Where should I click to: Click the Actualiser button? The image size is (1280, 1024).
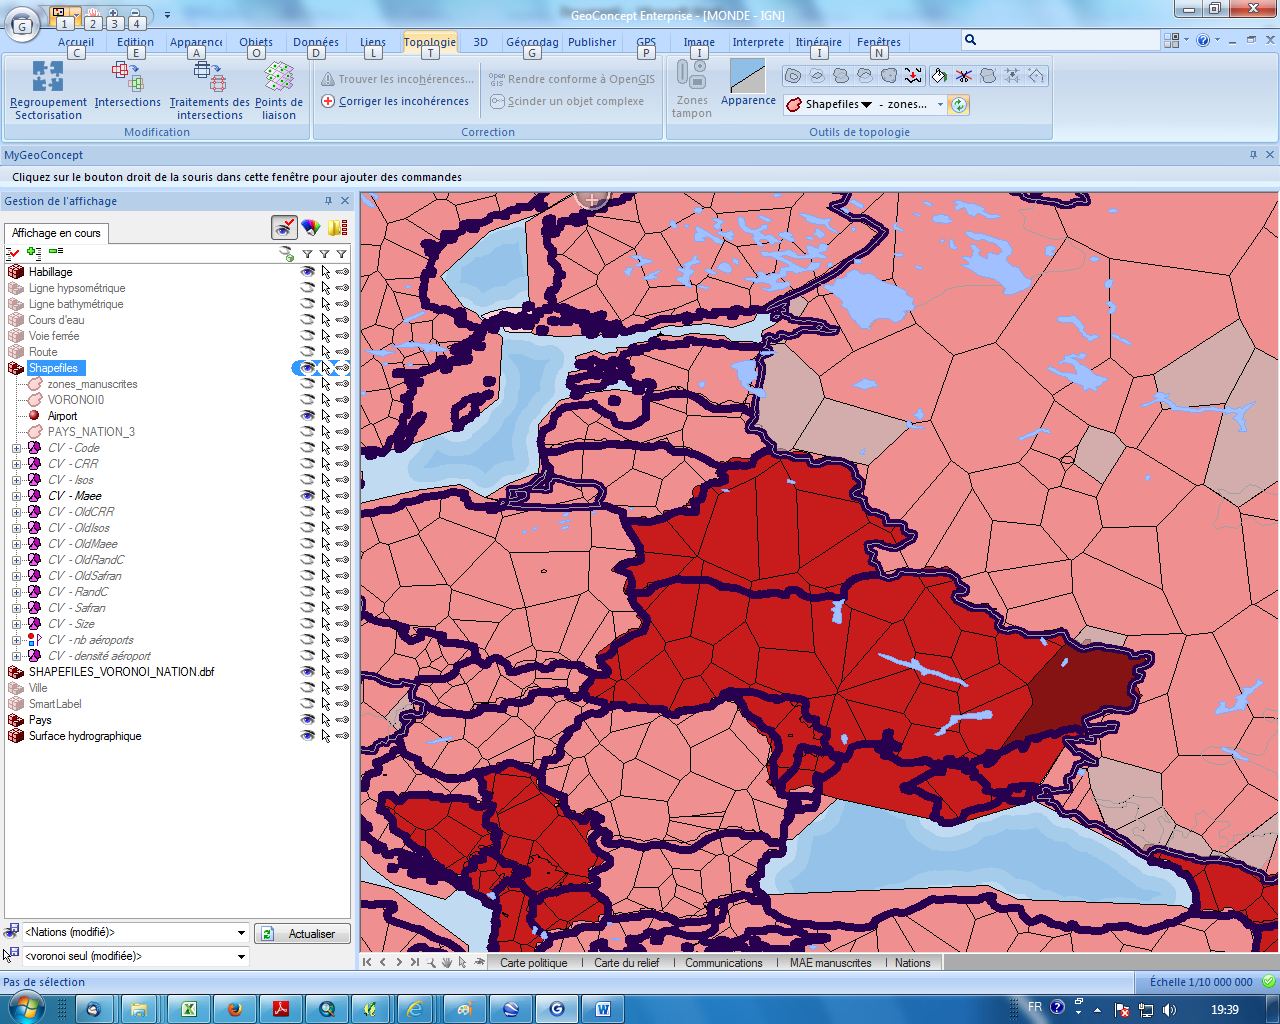point(302,933)
